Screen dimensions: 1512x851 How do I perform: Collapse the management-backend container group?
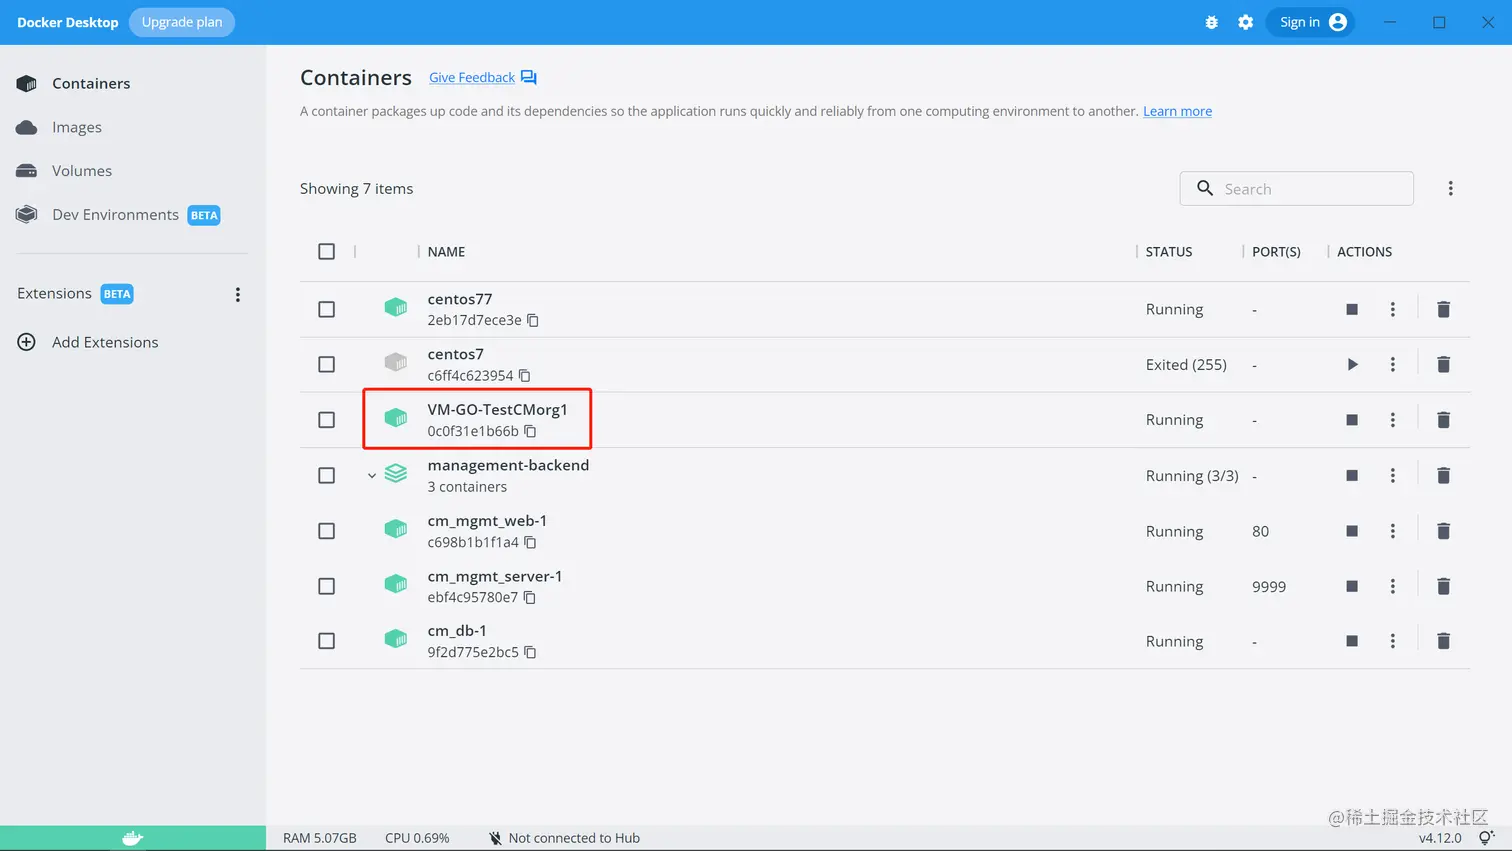[x=372, y=476]
